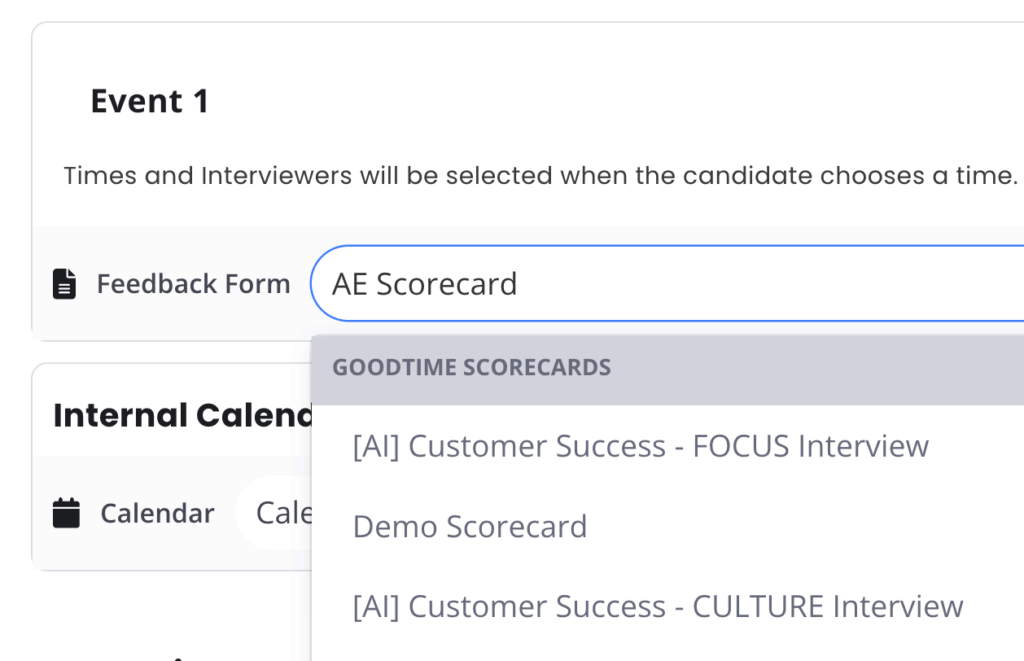The image size is (1024, 661).
Task: Click the Times and Interviewers description text
Action: [540, 176]
